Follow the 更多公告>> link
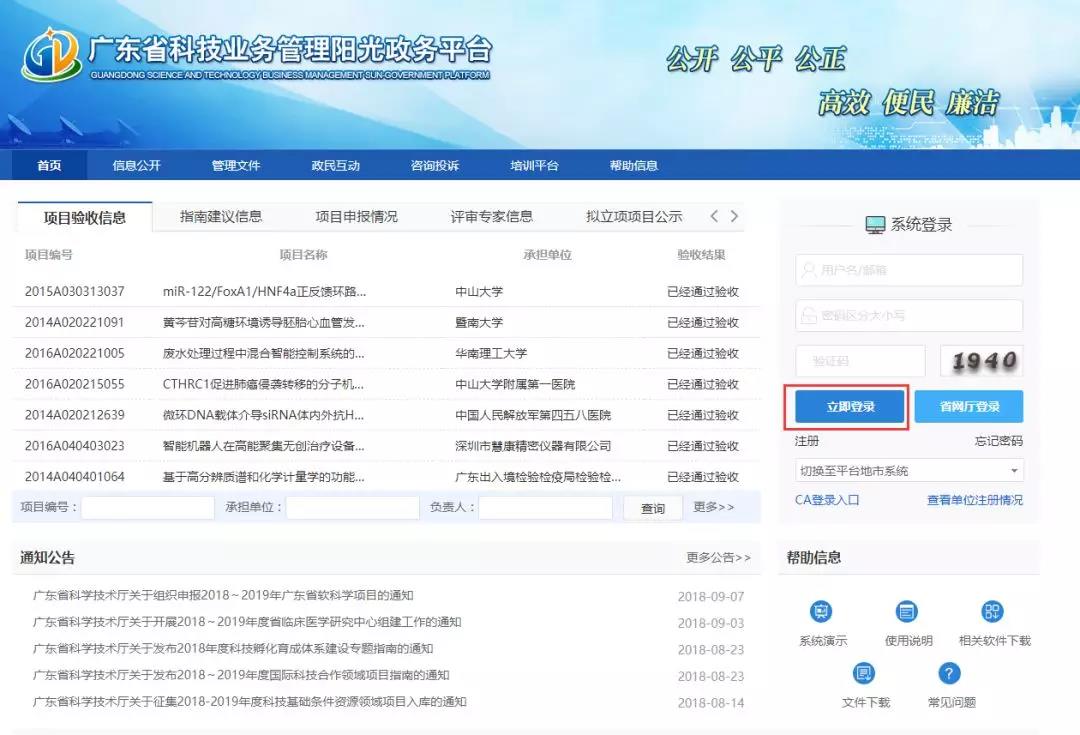The height and width of the screenshot is (735, 1080). 718,558
